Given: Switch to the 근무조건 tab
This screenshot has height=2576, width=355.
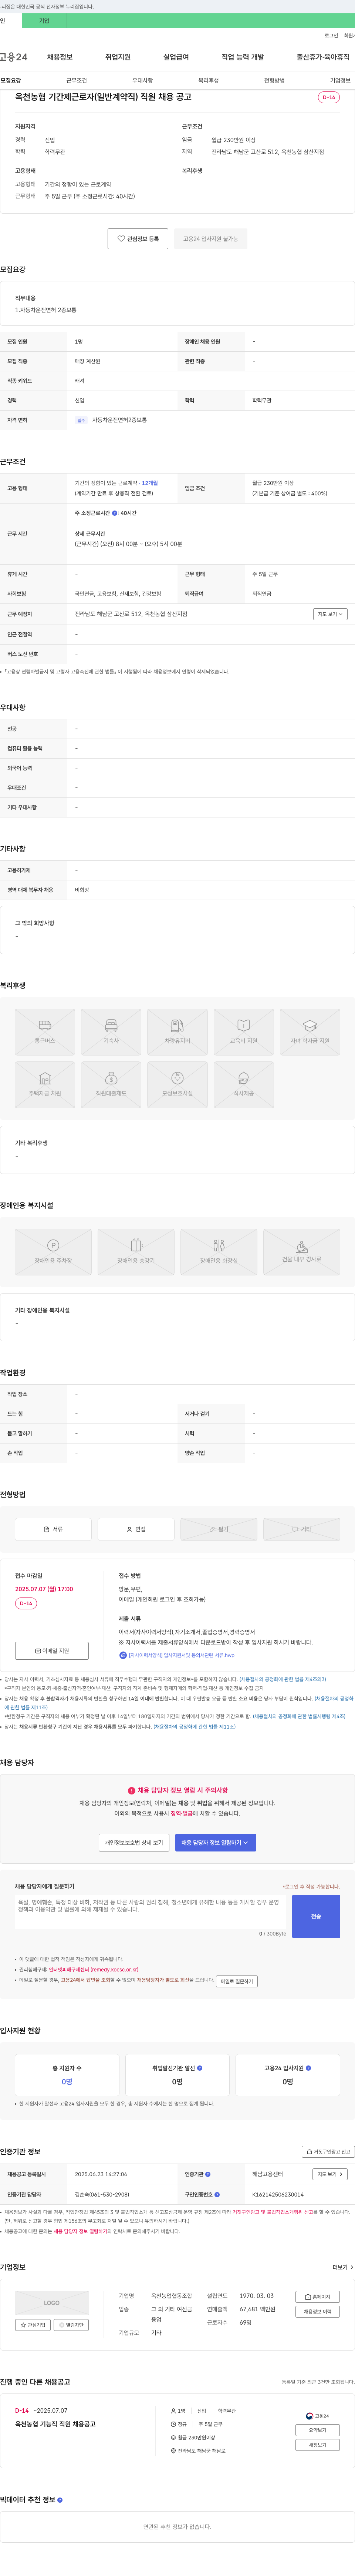Looking at the screenshot, I should (76, 80).
